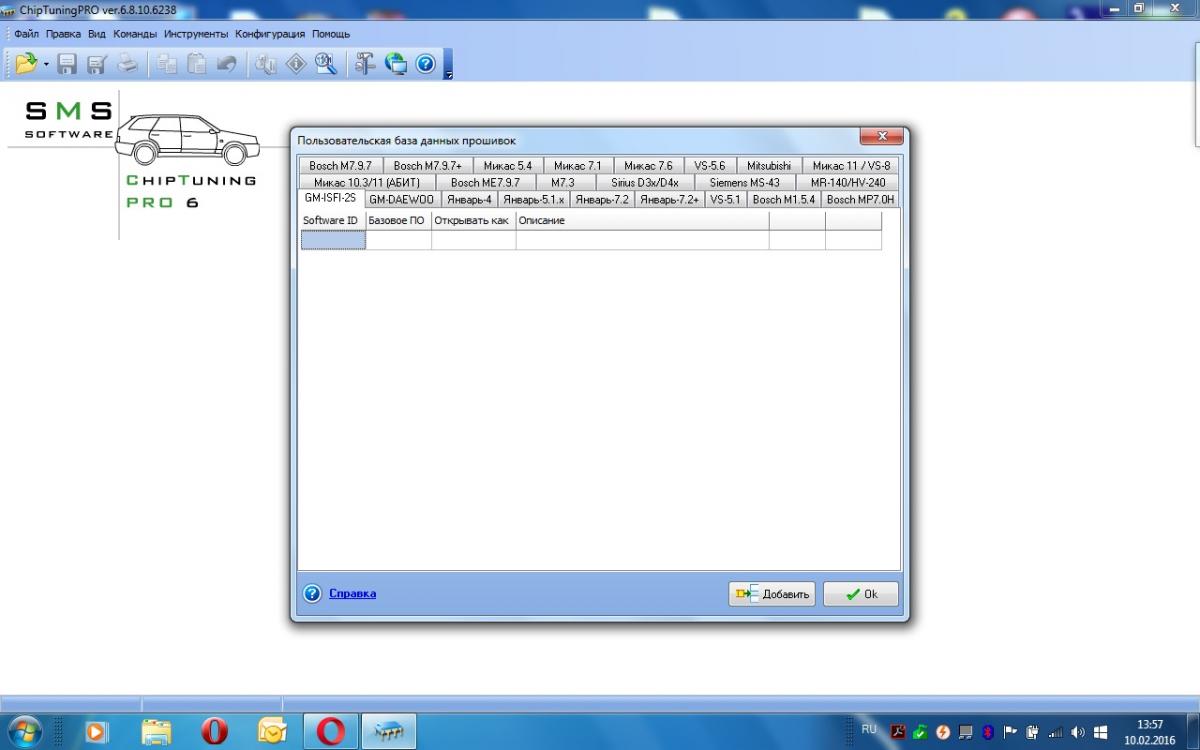Viewport: 1200px width, 750px height.
Task: Open Opera from the taskbar
Action: coord(214,732)
